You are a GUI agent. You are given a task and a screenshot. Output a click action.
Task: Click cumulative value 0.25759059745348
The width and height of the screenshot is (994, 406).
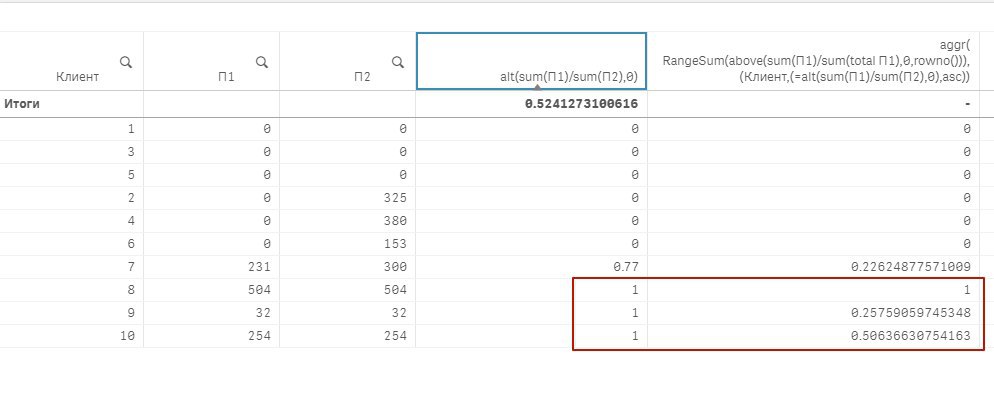tap(910, 313)
